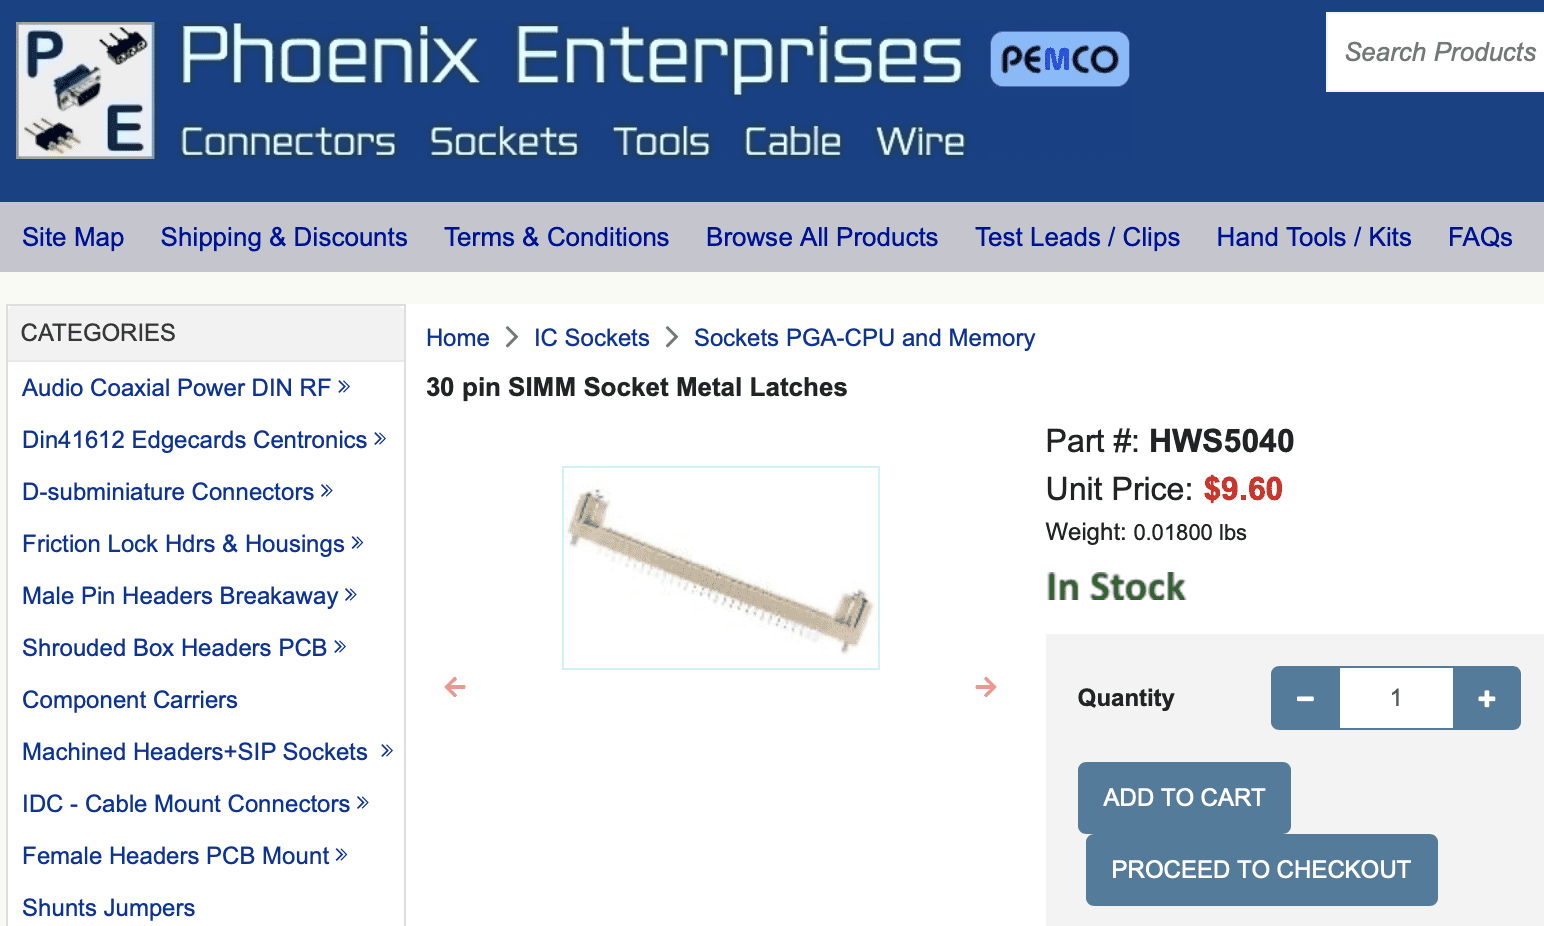Expand D-subminiature Connectors category

coord(327,491)
